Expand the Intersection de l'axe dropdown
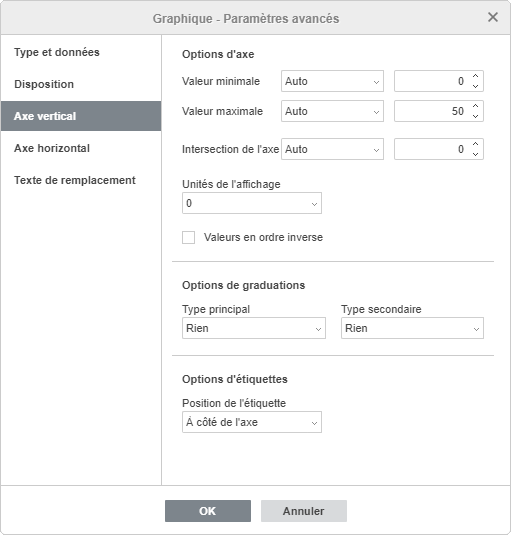Image resolution: width=511 pixels, height=535 pixels. coord(332,149)
